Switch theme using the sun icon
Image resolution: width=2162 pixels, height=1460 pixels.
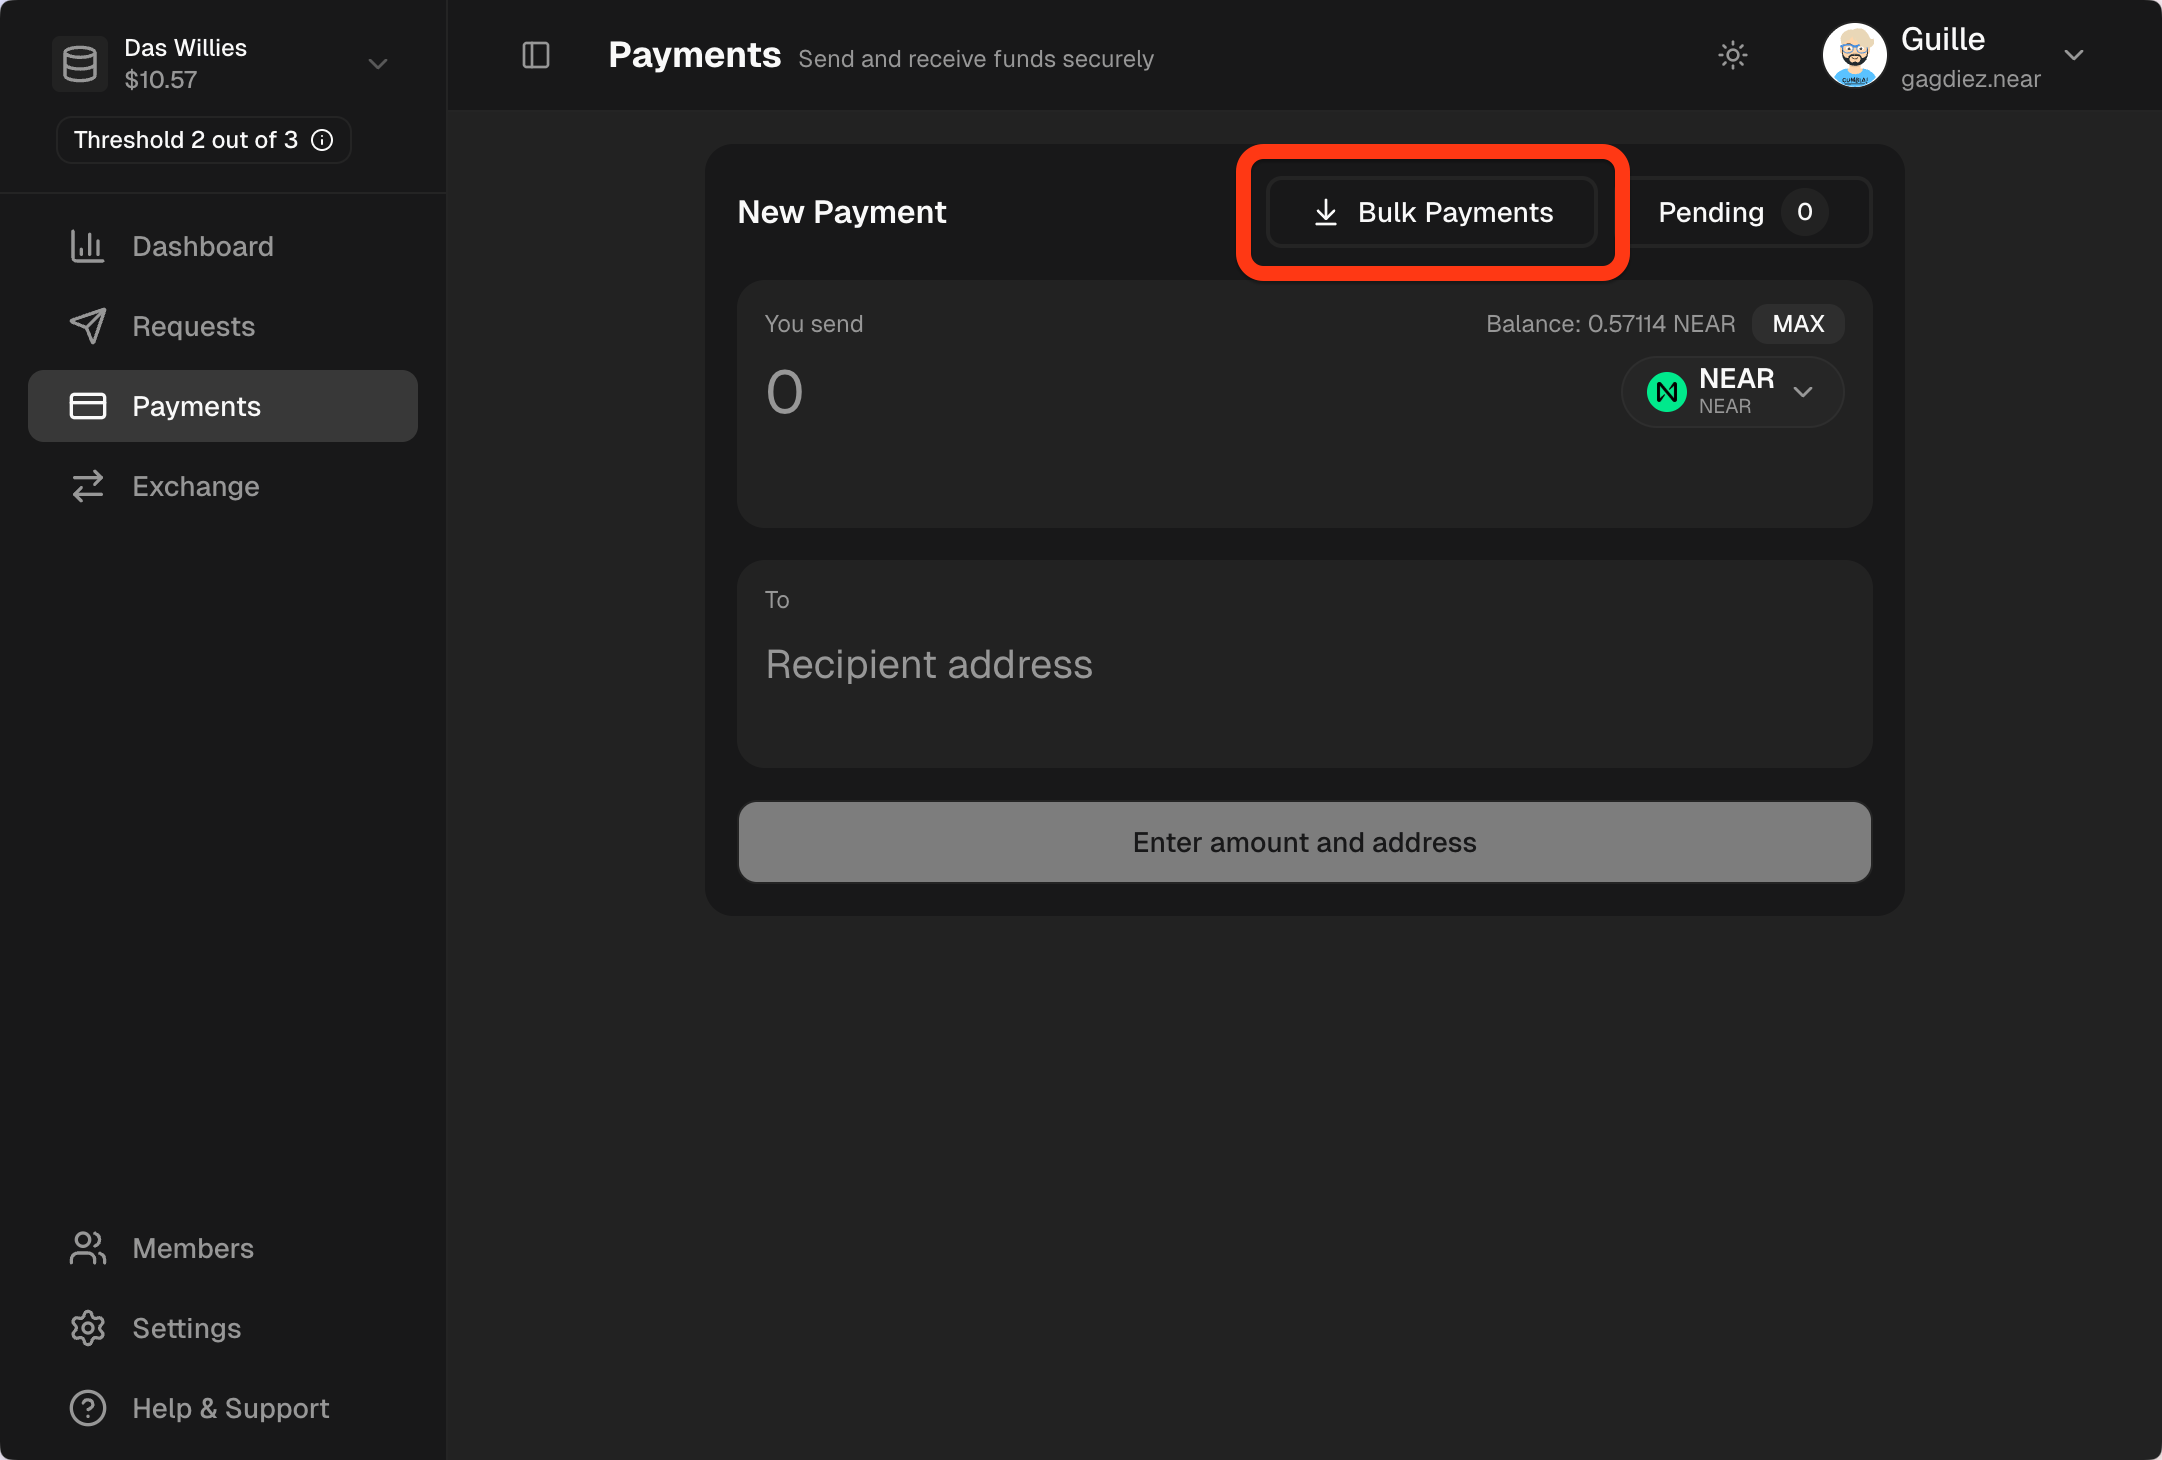click(1733, 55)
